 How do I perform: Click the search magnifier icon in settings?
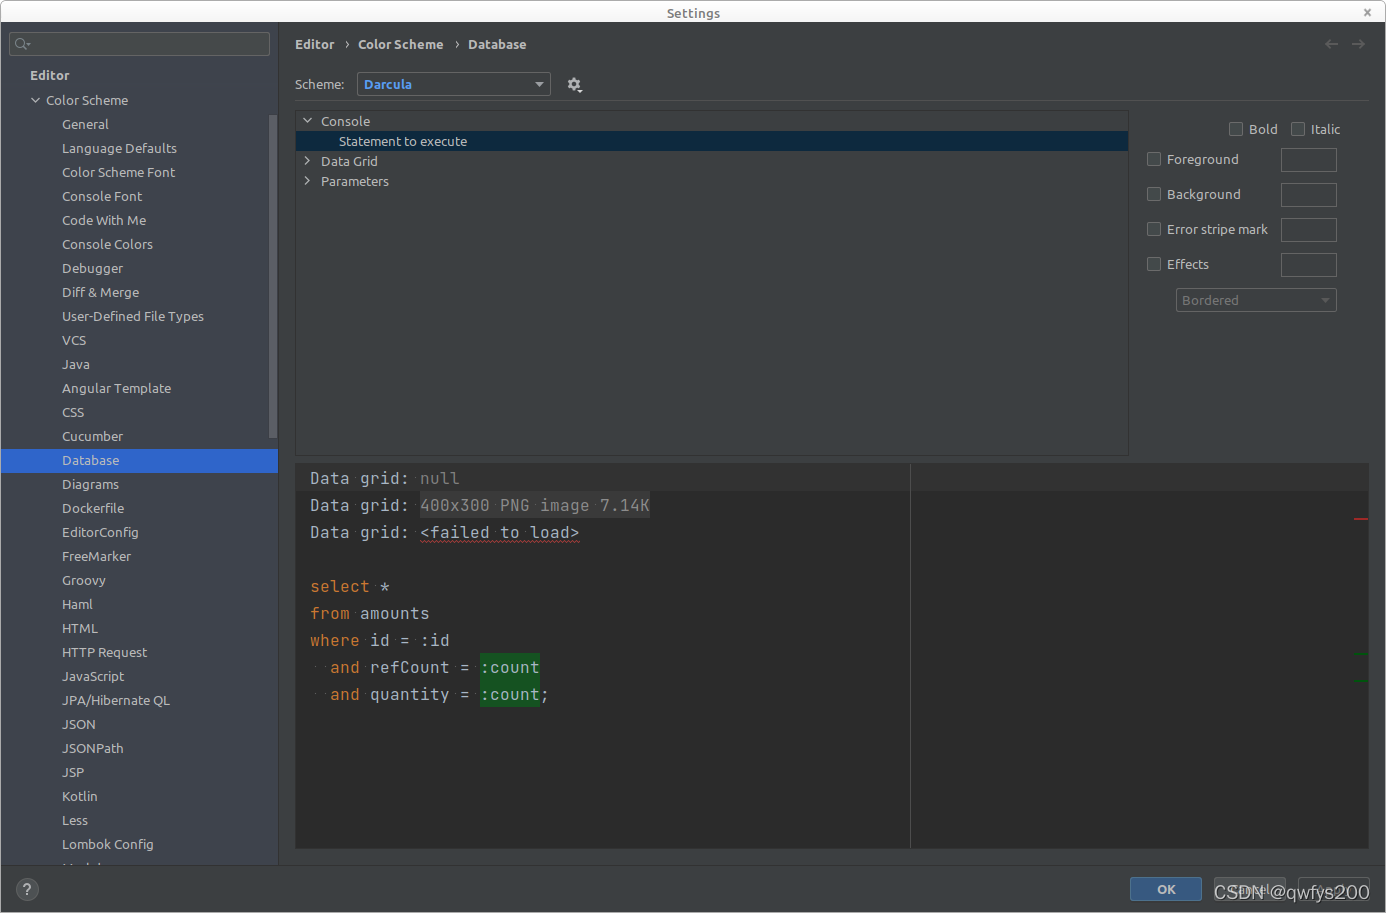(x=22, y=44)
